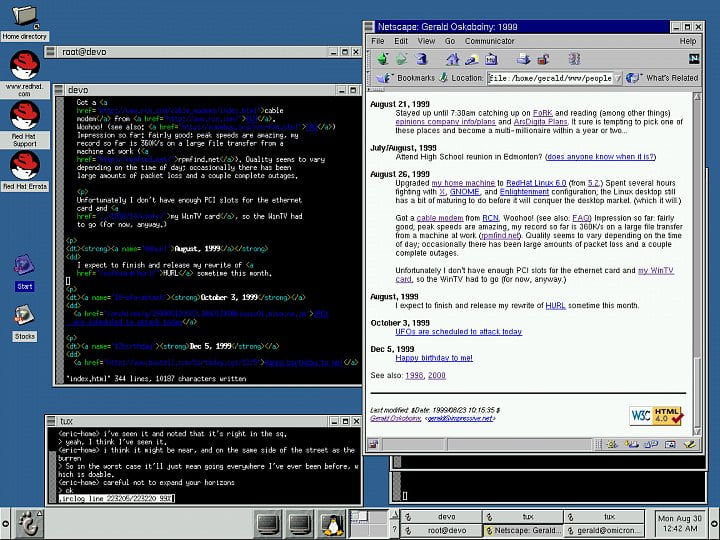Click the devo terminal left scrollbar

[x=60, y=239]
